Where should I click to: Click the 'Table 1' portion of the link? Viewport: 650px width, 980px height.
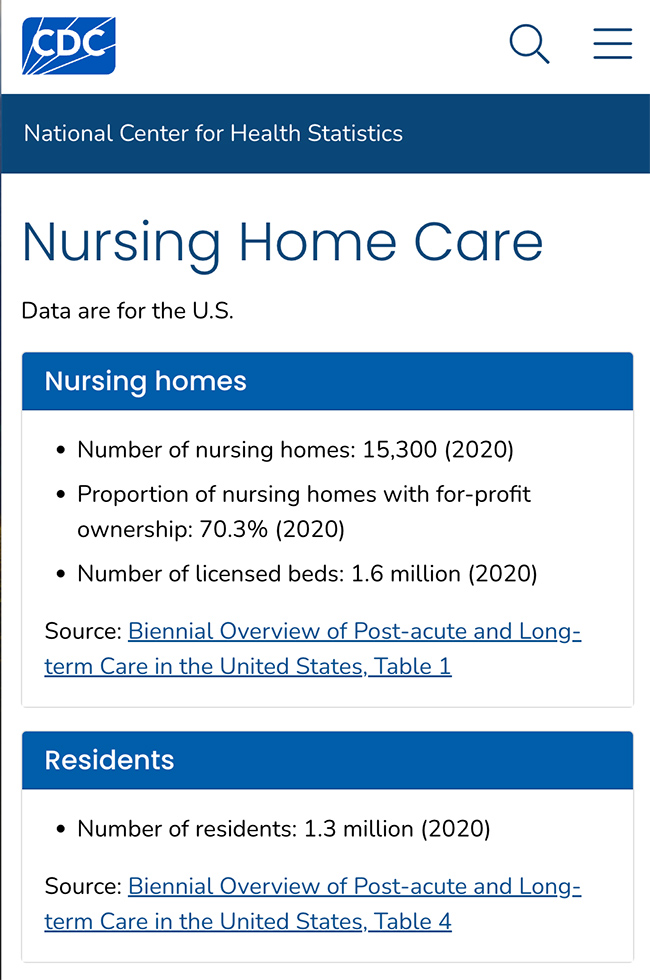pos(412,666)
